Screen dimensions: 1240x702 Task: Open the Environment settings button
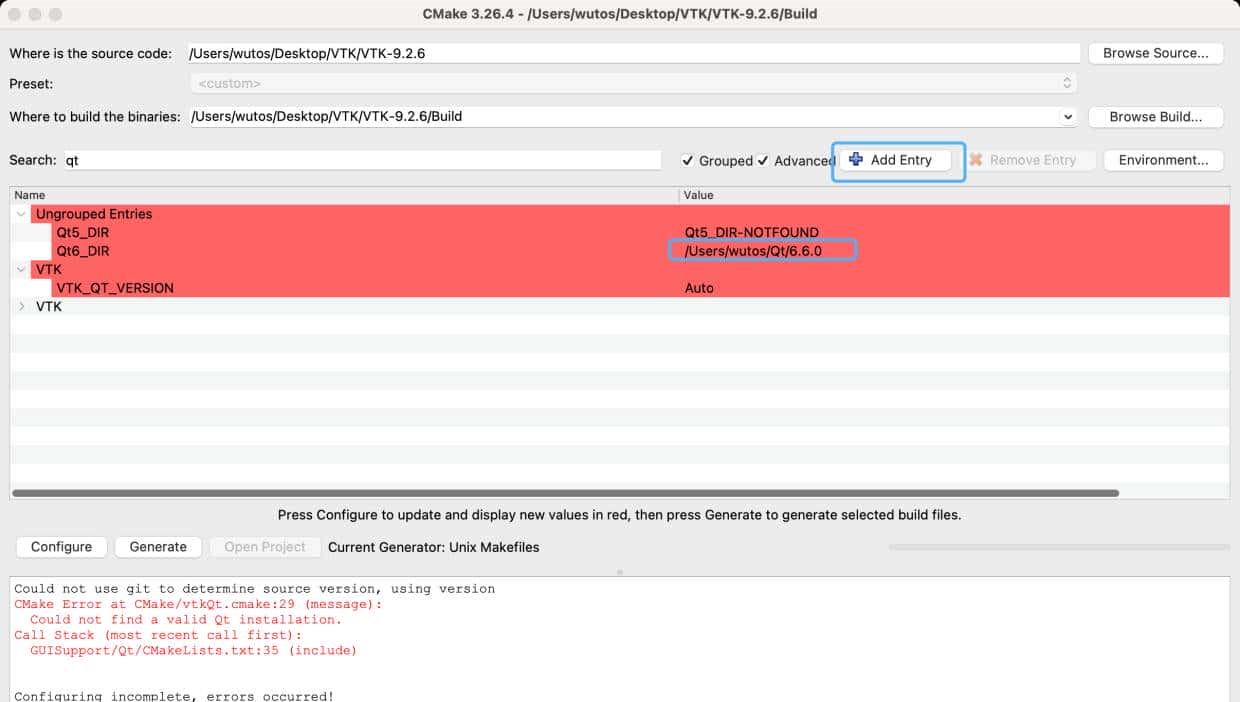1163,160
